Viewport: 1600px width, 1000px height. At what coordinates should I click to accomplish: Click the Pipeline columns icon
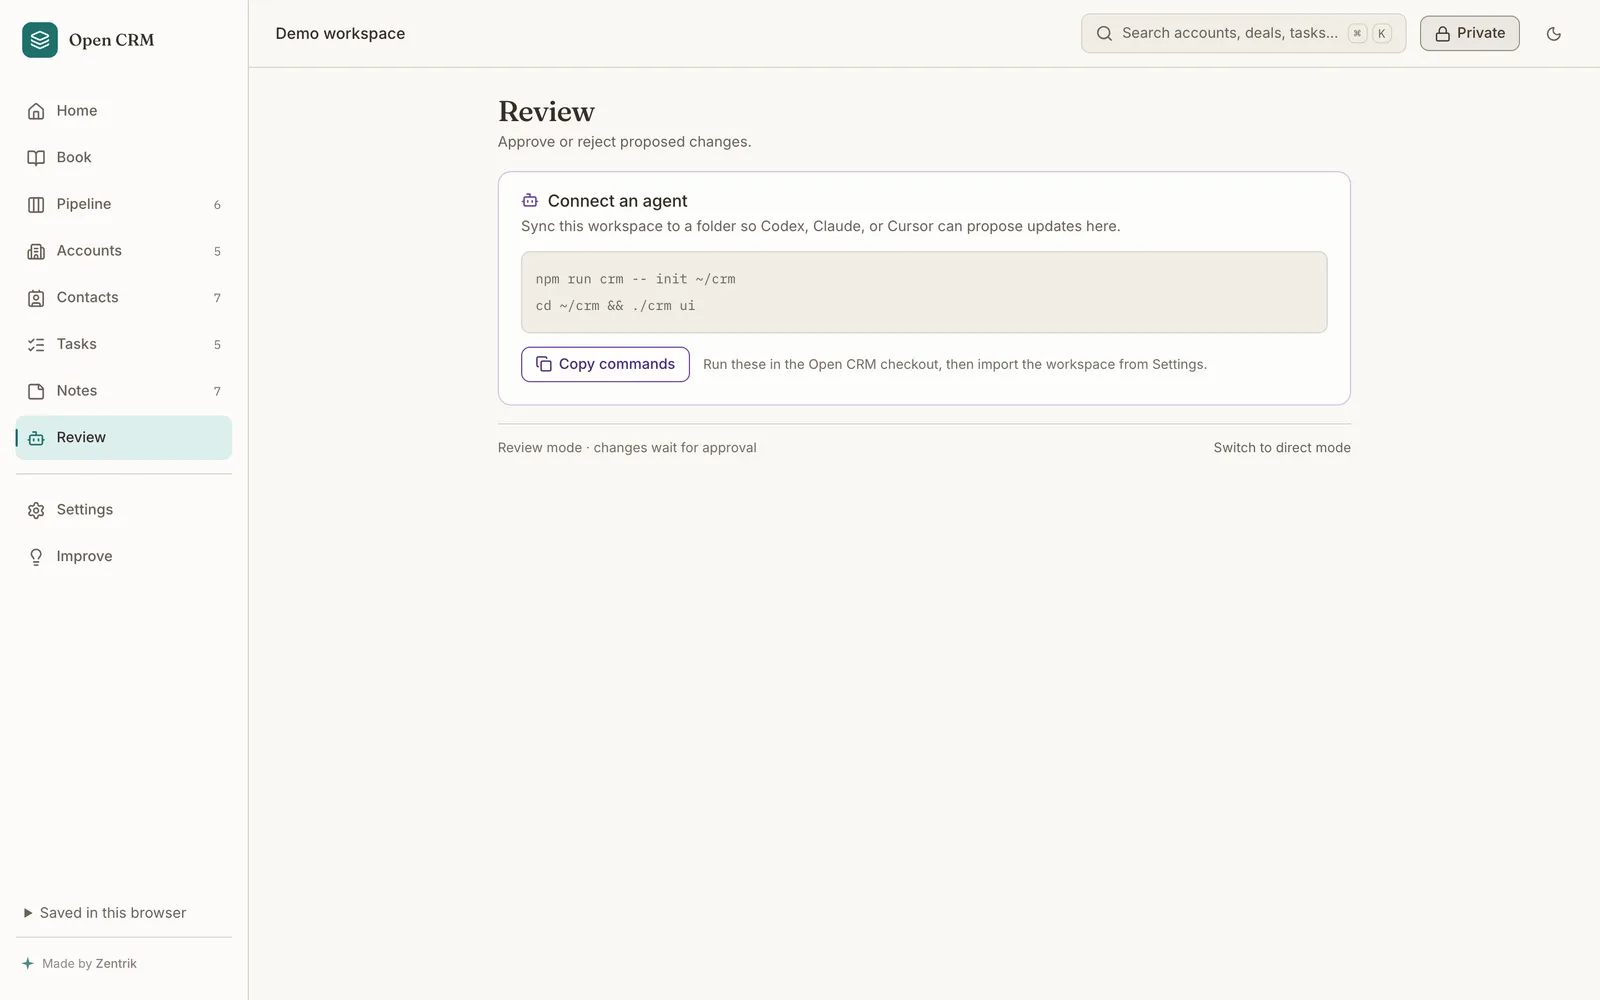tap(36, 204)
